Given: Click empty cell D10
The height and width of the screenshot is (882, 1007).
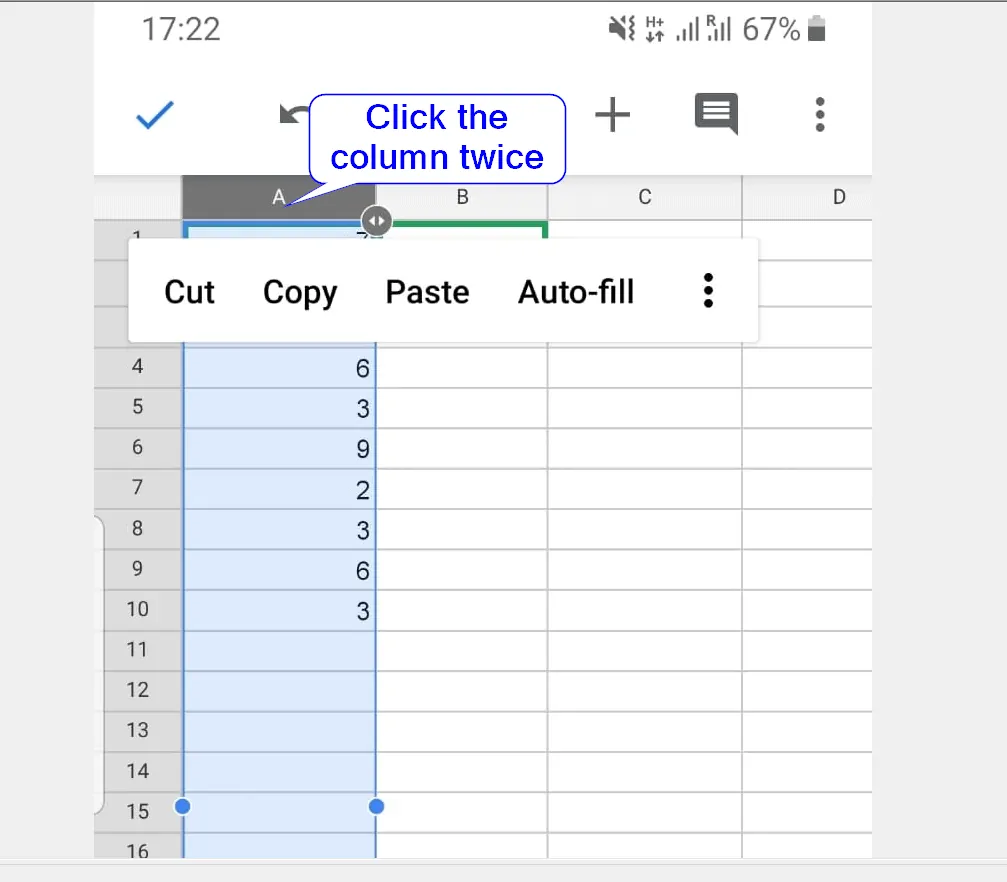Looking at the screenshot, I should click(807, 610).
